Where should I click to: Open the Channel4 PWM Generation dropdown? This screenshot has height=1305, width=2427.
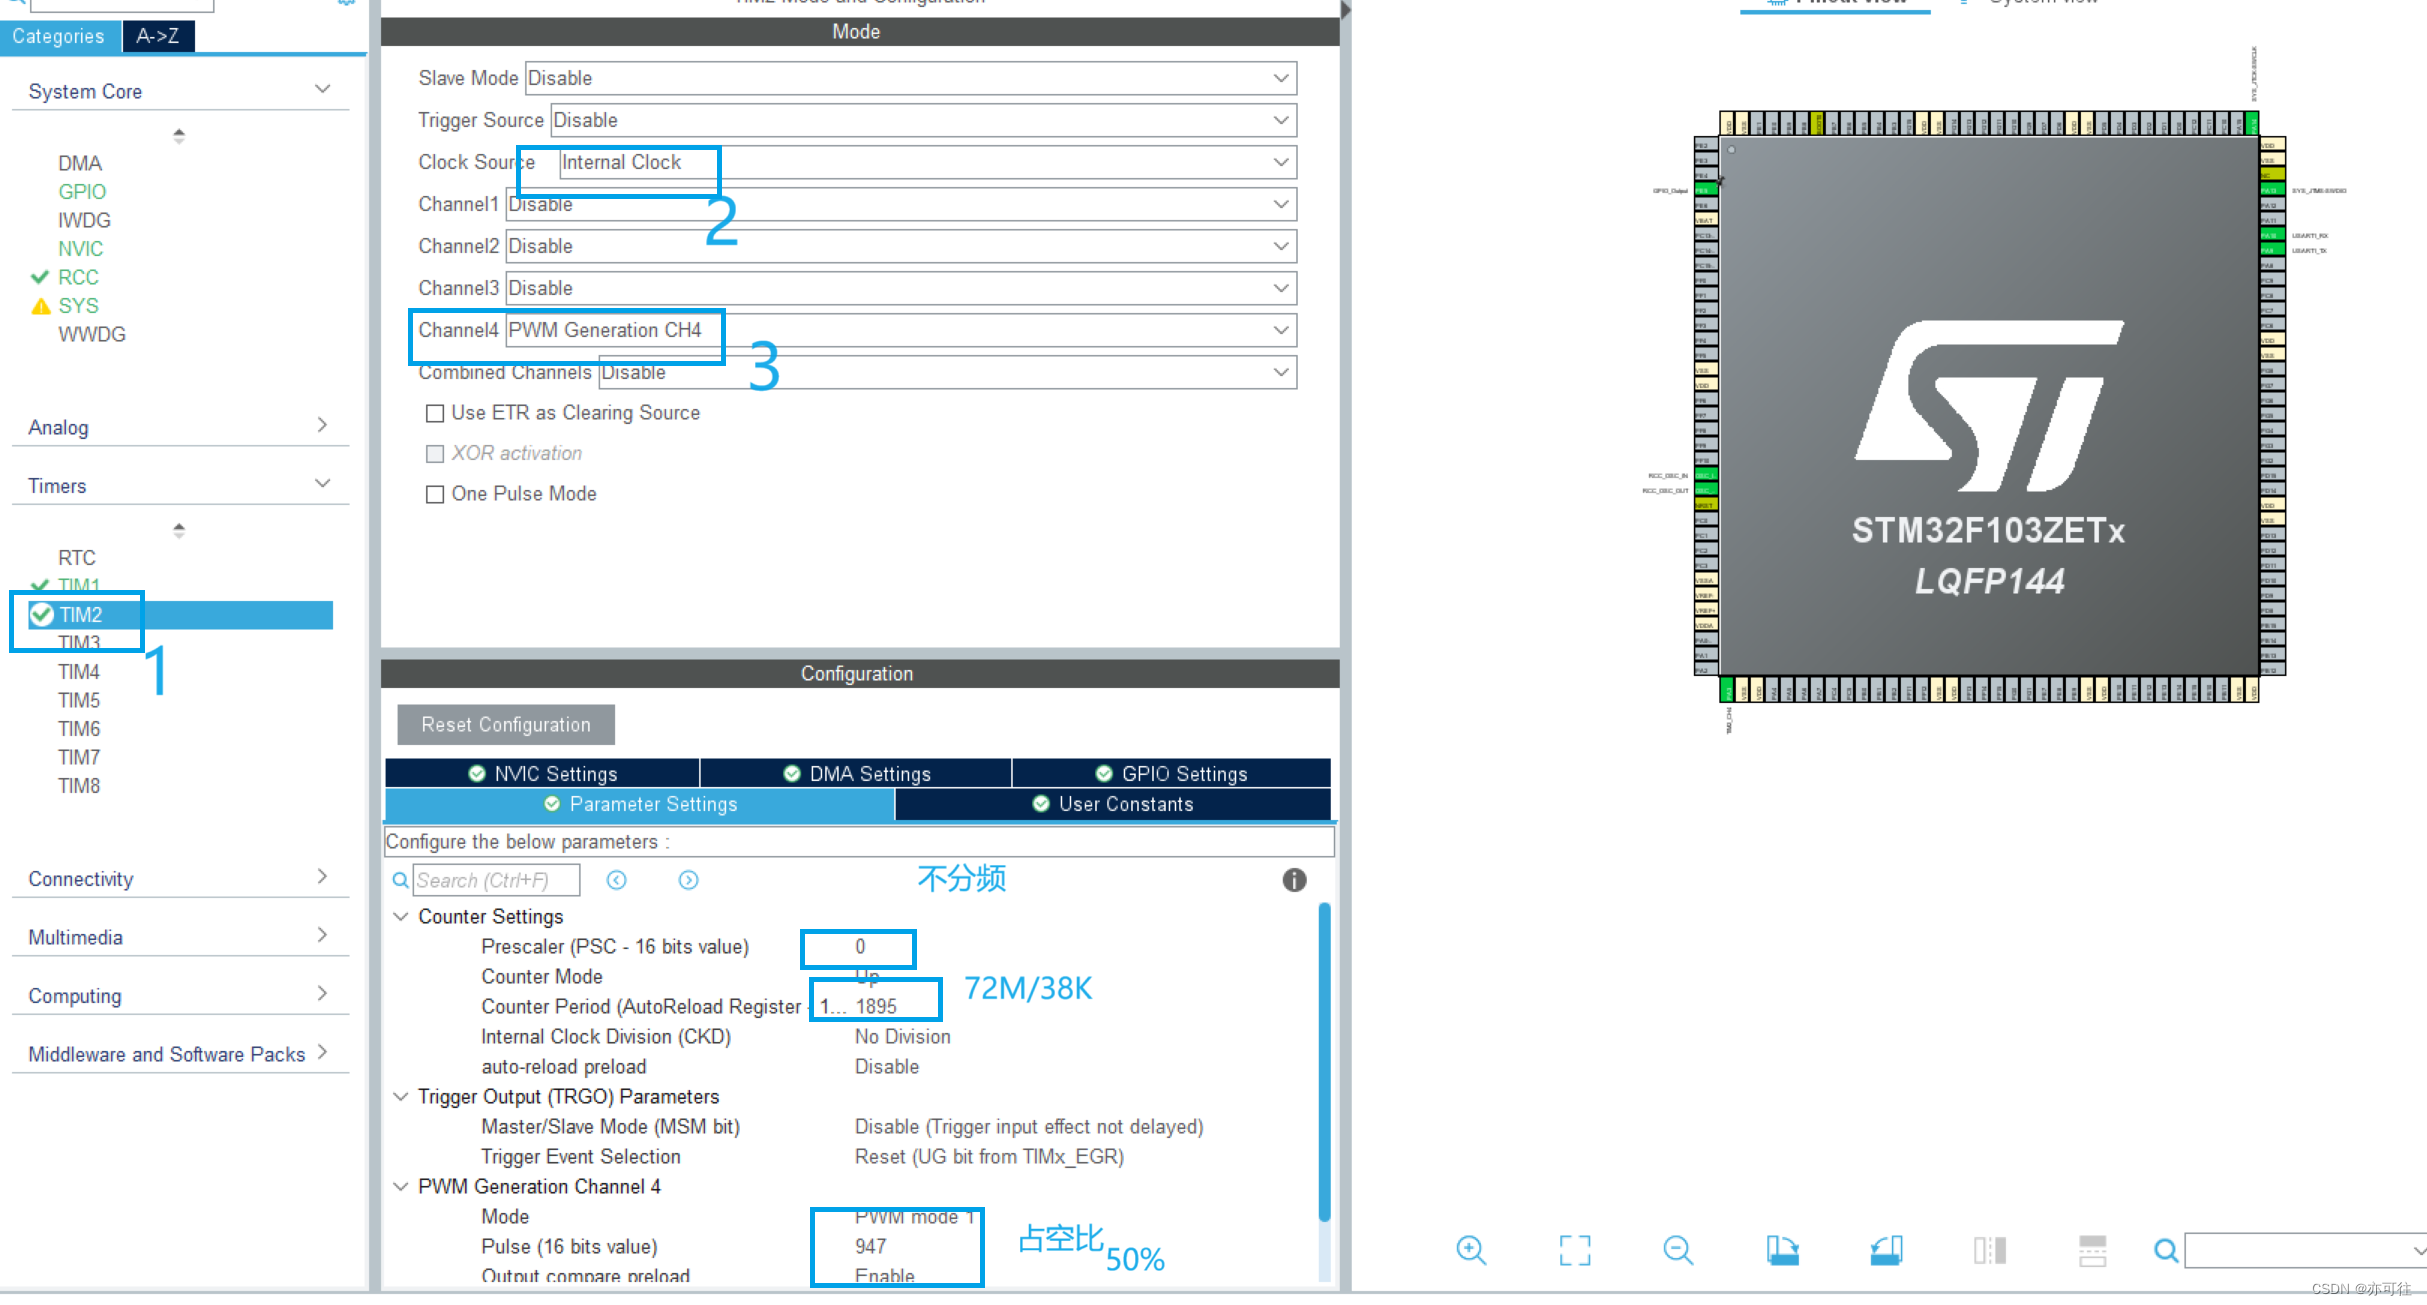pos(1281,330)
